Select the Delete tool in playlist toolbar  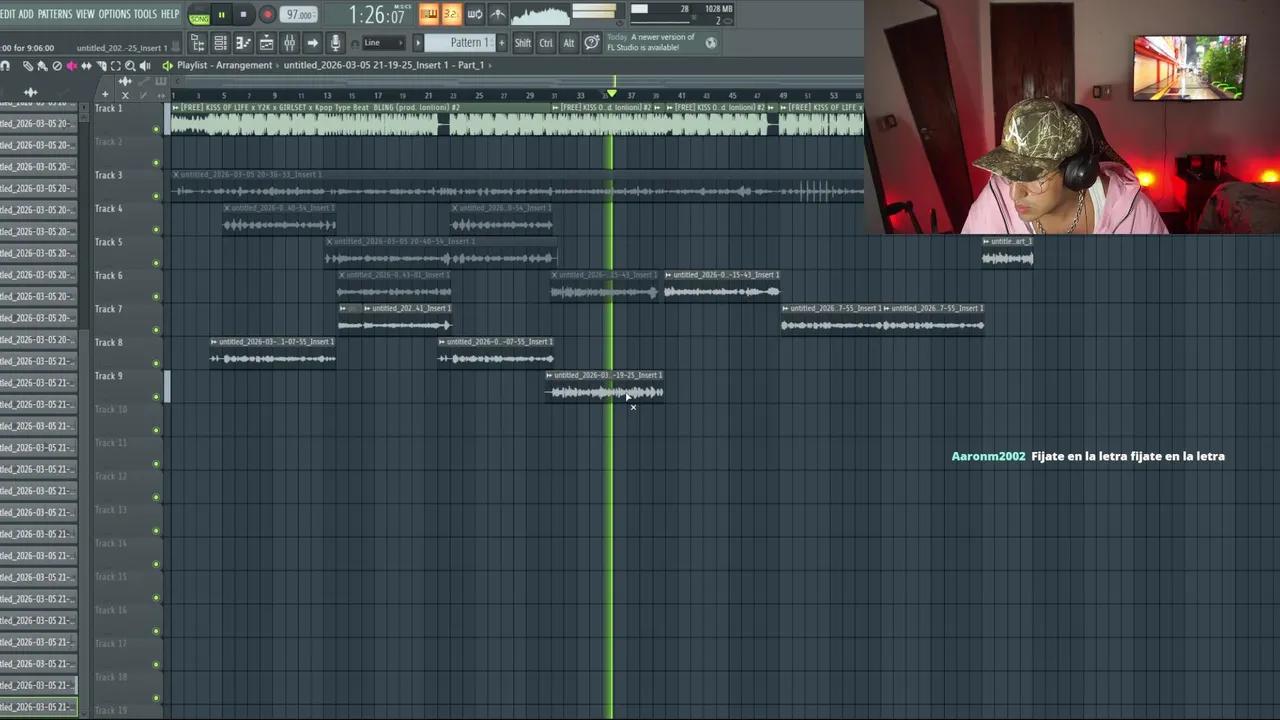[x=57, y=66]
